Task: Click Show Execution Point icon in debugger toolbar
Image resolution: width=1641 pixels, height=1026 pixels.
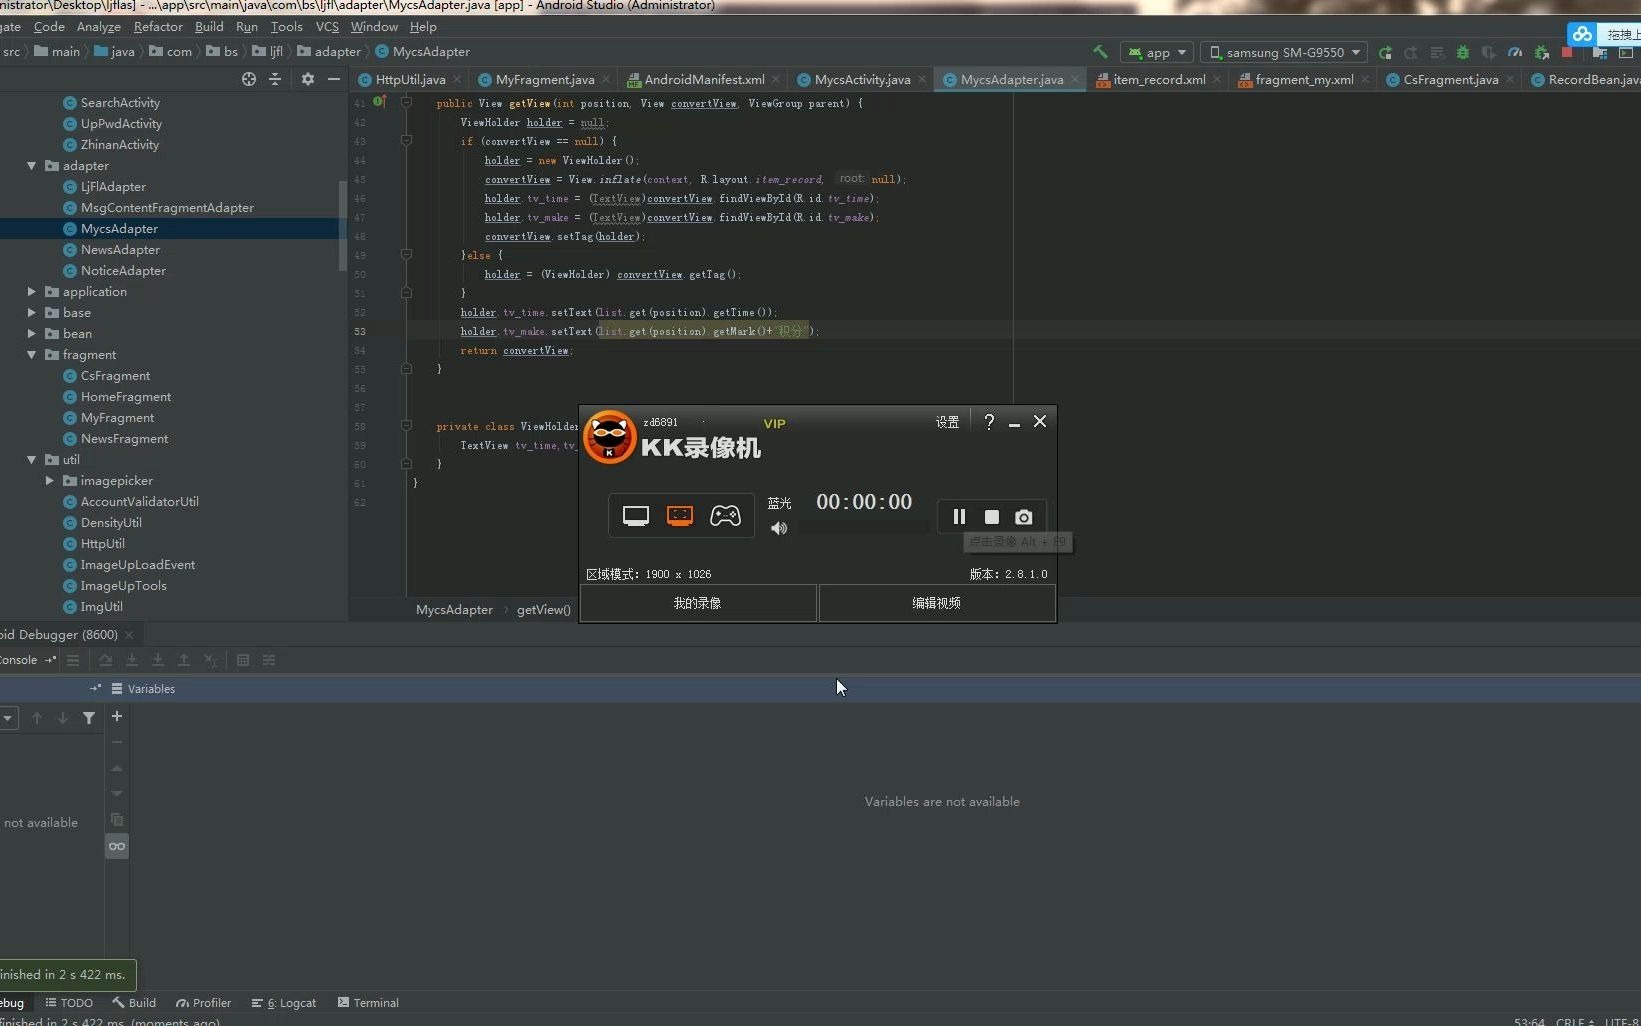Action: coord(73,660)
